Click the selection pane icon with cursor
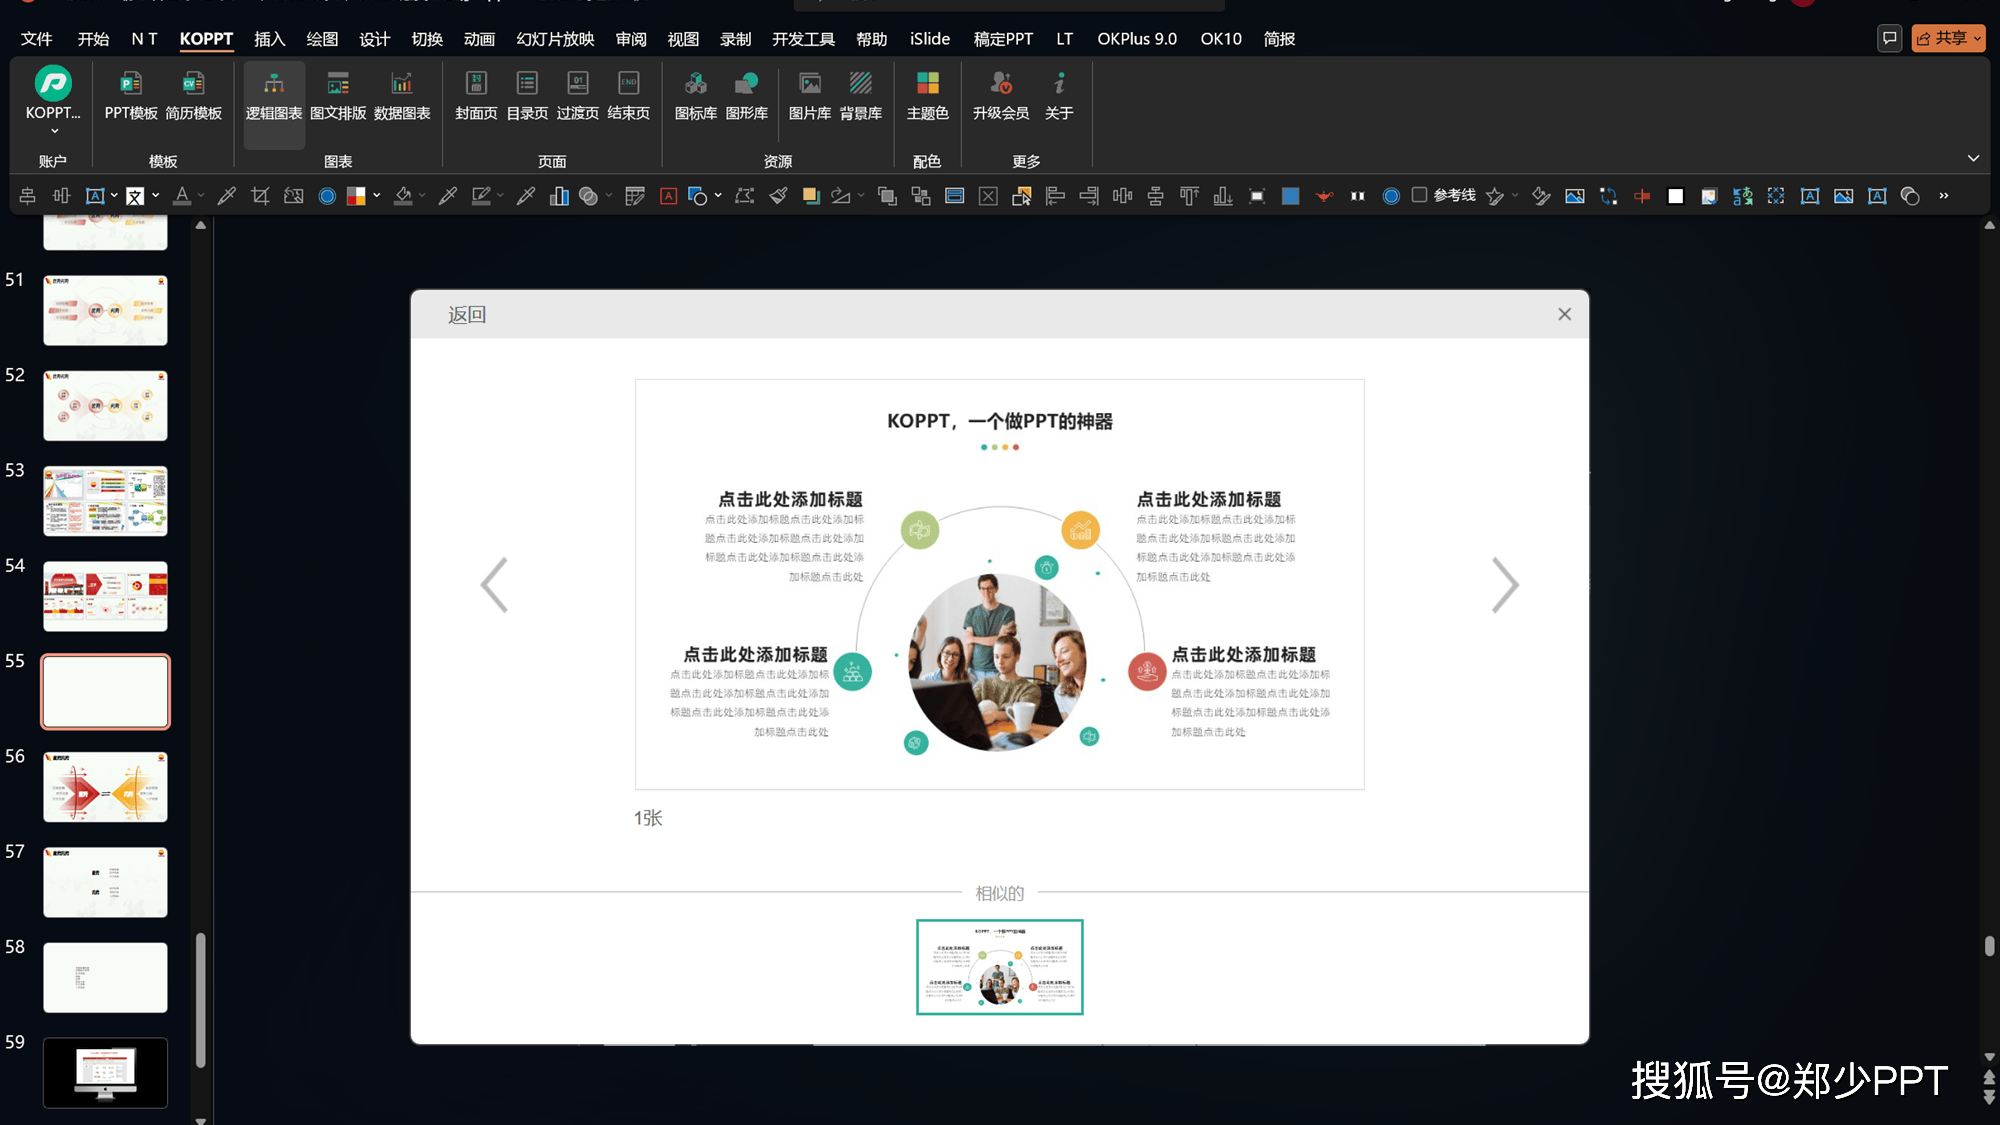The image size is (2000, 1125). point(1022,196)
